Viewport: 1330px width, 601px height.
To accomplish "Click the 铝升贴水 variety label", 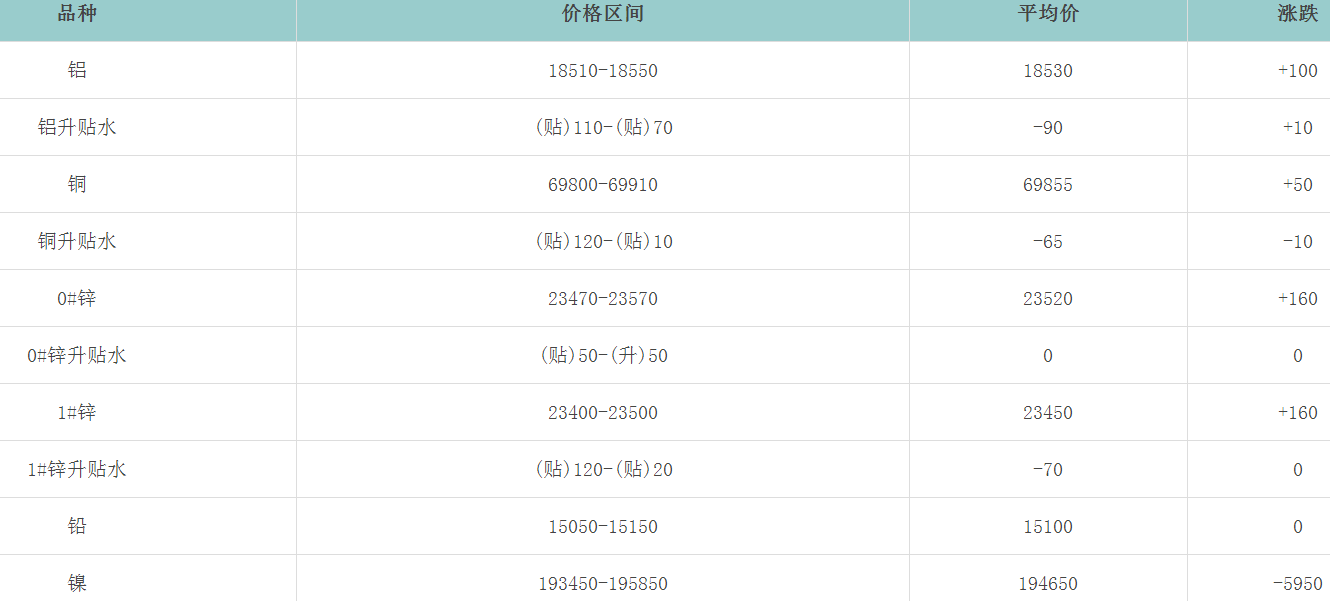I will (x=77, y=127).
